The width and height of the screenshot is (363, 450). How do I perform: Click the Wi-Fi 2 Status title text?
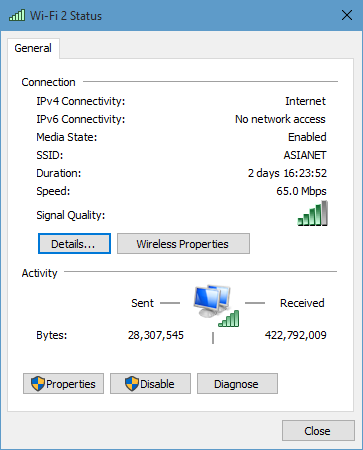pos(66,16)
